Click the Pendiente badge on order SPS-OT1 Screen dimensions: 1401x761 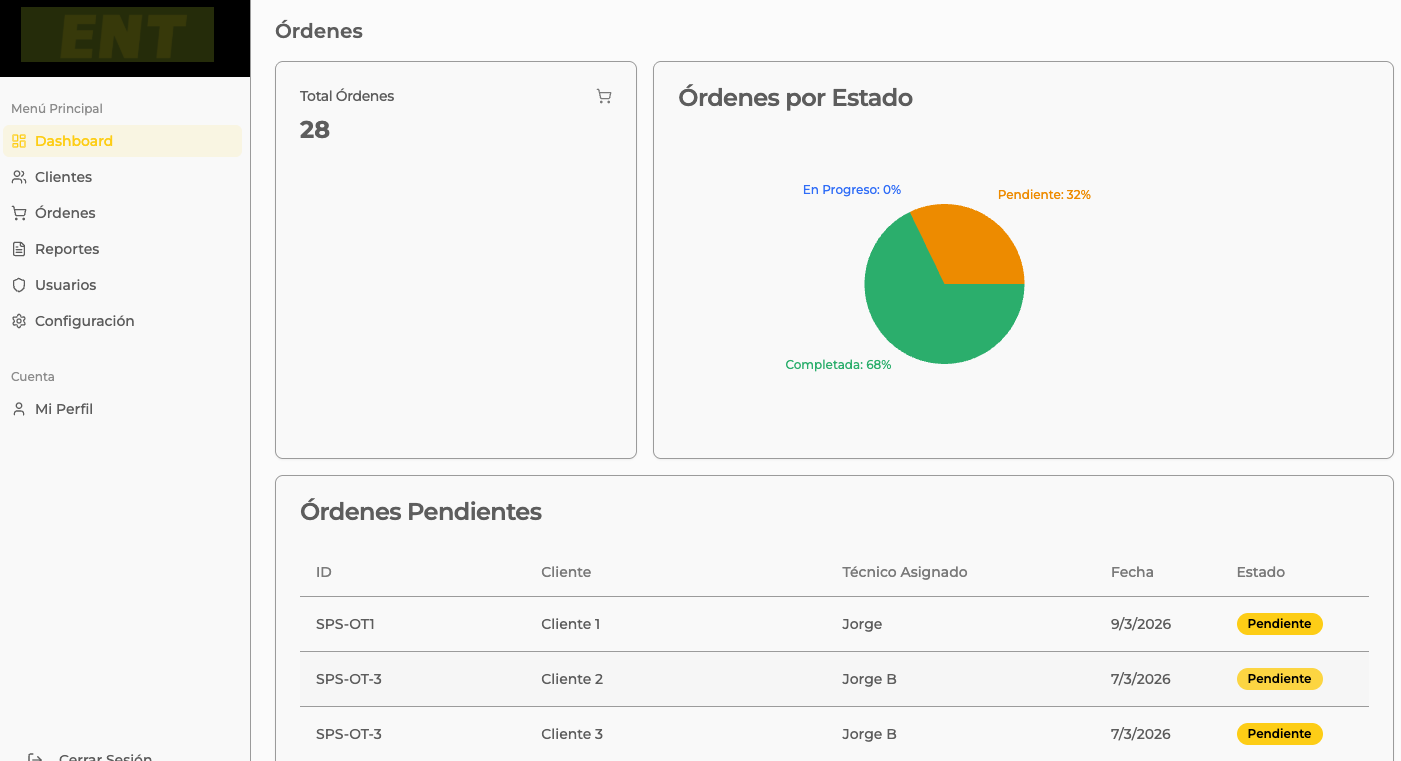point(1279,623)
